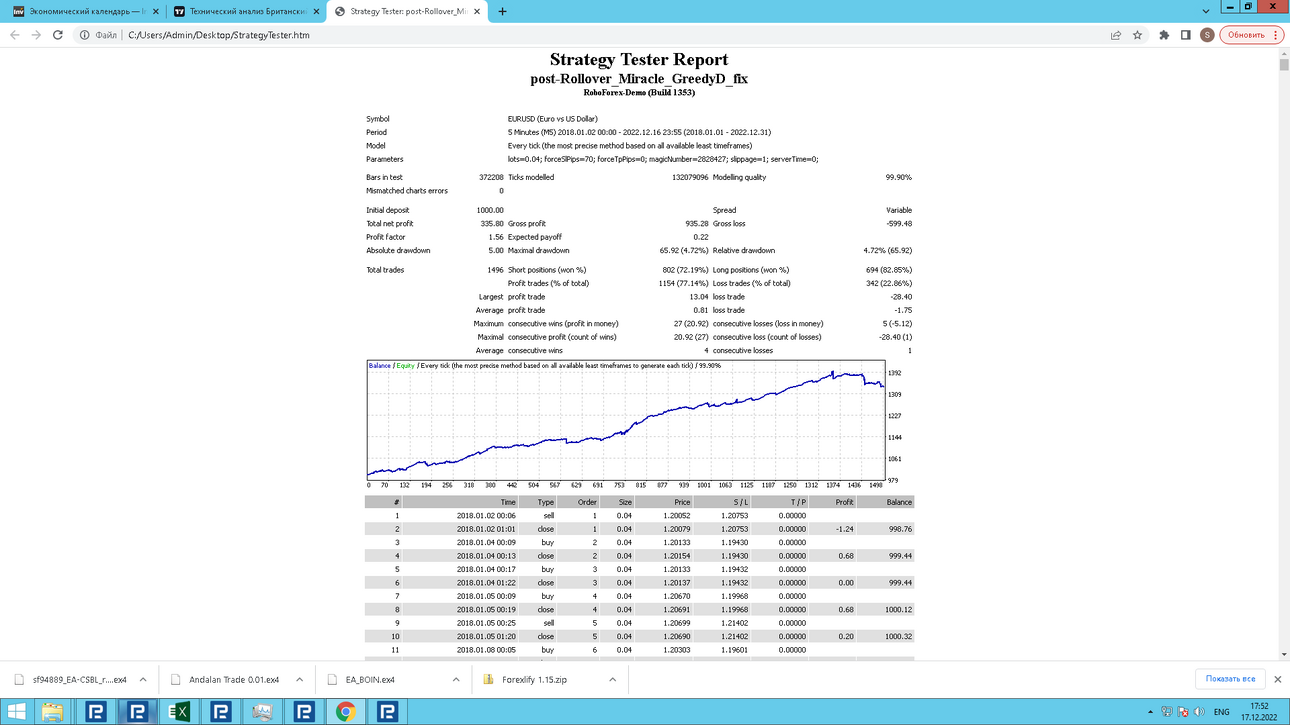The width and height of the screenshot is (1290, 725).
Task: Click the Gross loss value -599.48
Action: point(897,224)
